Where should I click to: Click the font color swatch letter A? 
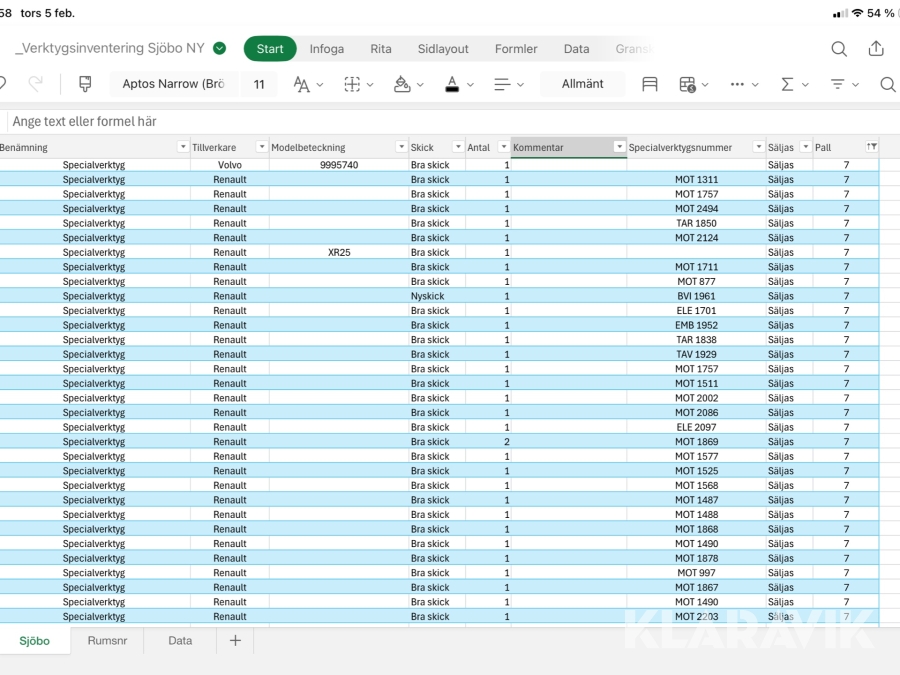[452, 84]
